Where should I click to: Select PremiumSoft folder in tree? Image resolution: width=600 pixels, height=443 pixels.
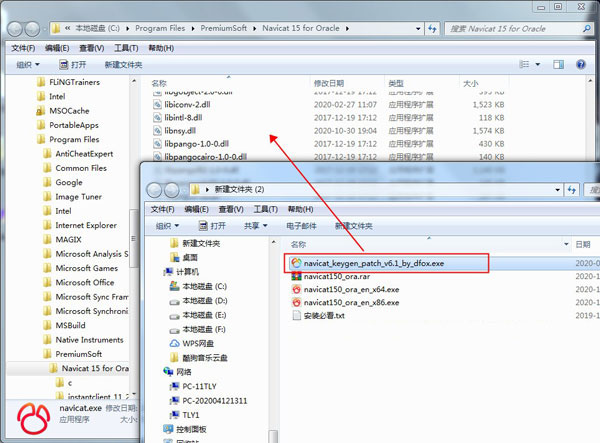click(x=78, y=354)
